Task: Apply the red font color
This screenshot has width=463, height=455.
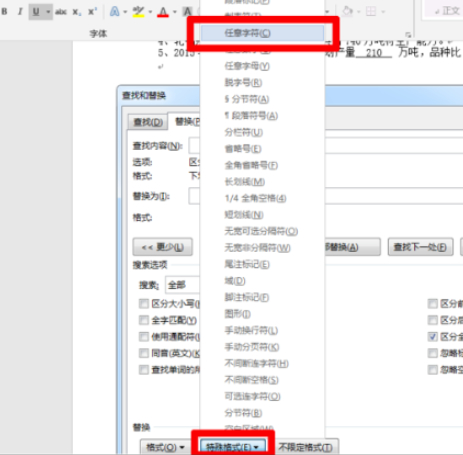Action: pos(163,12)
